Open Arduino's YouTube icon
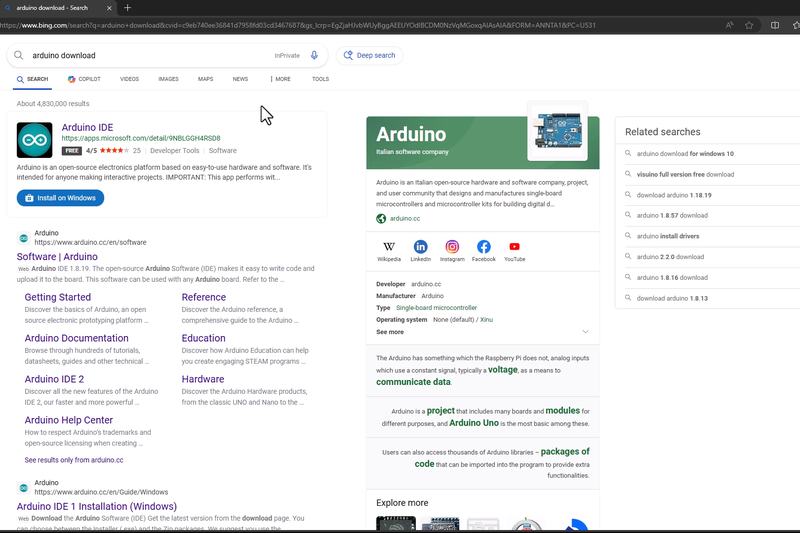Viewport: 800px width, 533px height. (x=514, y=247)
